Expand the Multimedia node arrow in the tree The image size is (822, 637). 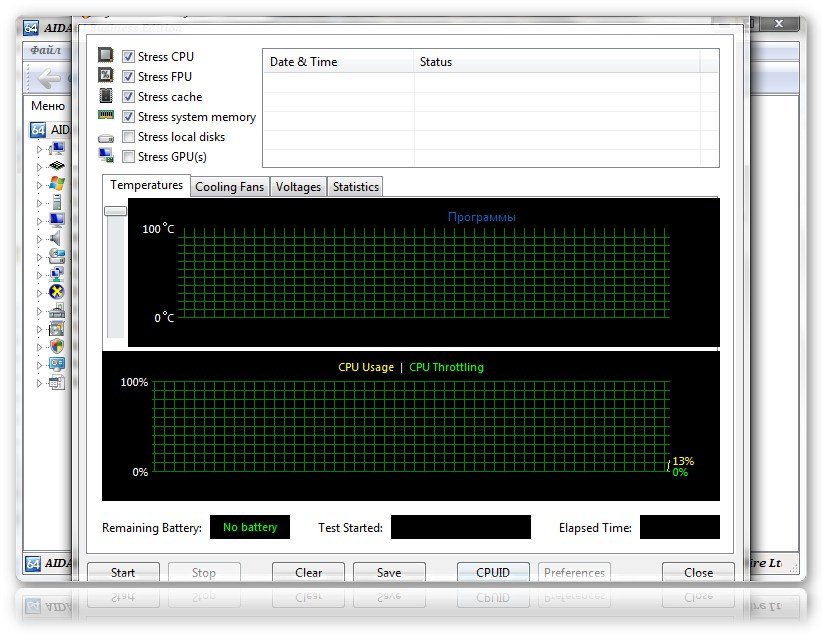pos(39,239)
